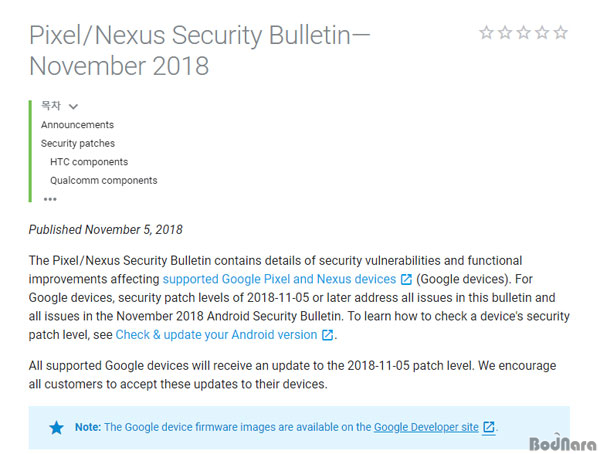
Task: Open supported Google Pixel and Nexus devices link
Action: [x=279, y=279]
